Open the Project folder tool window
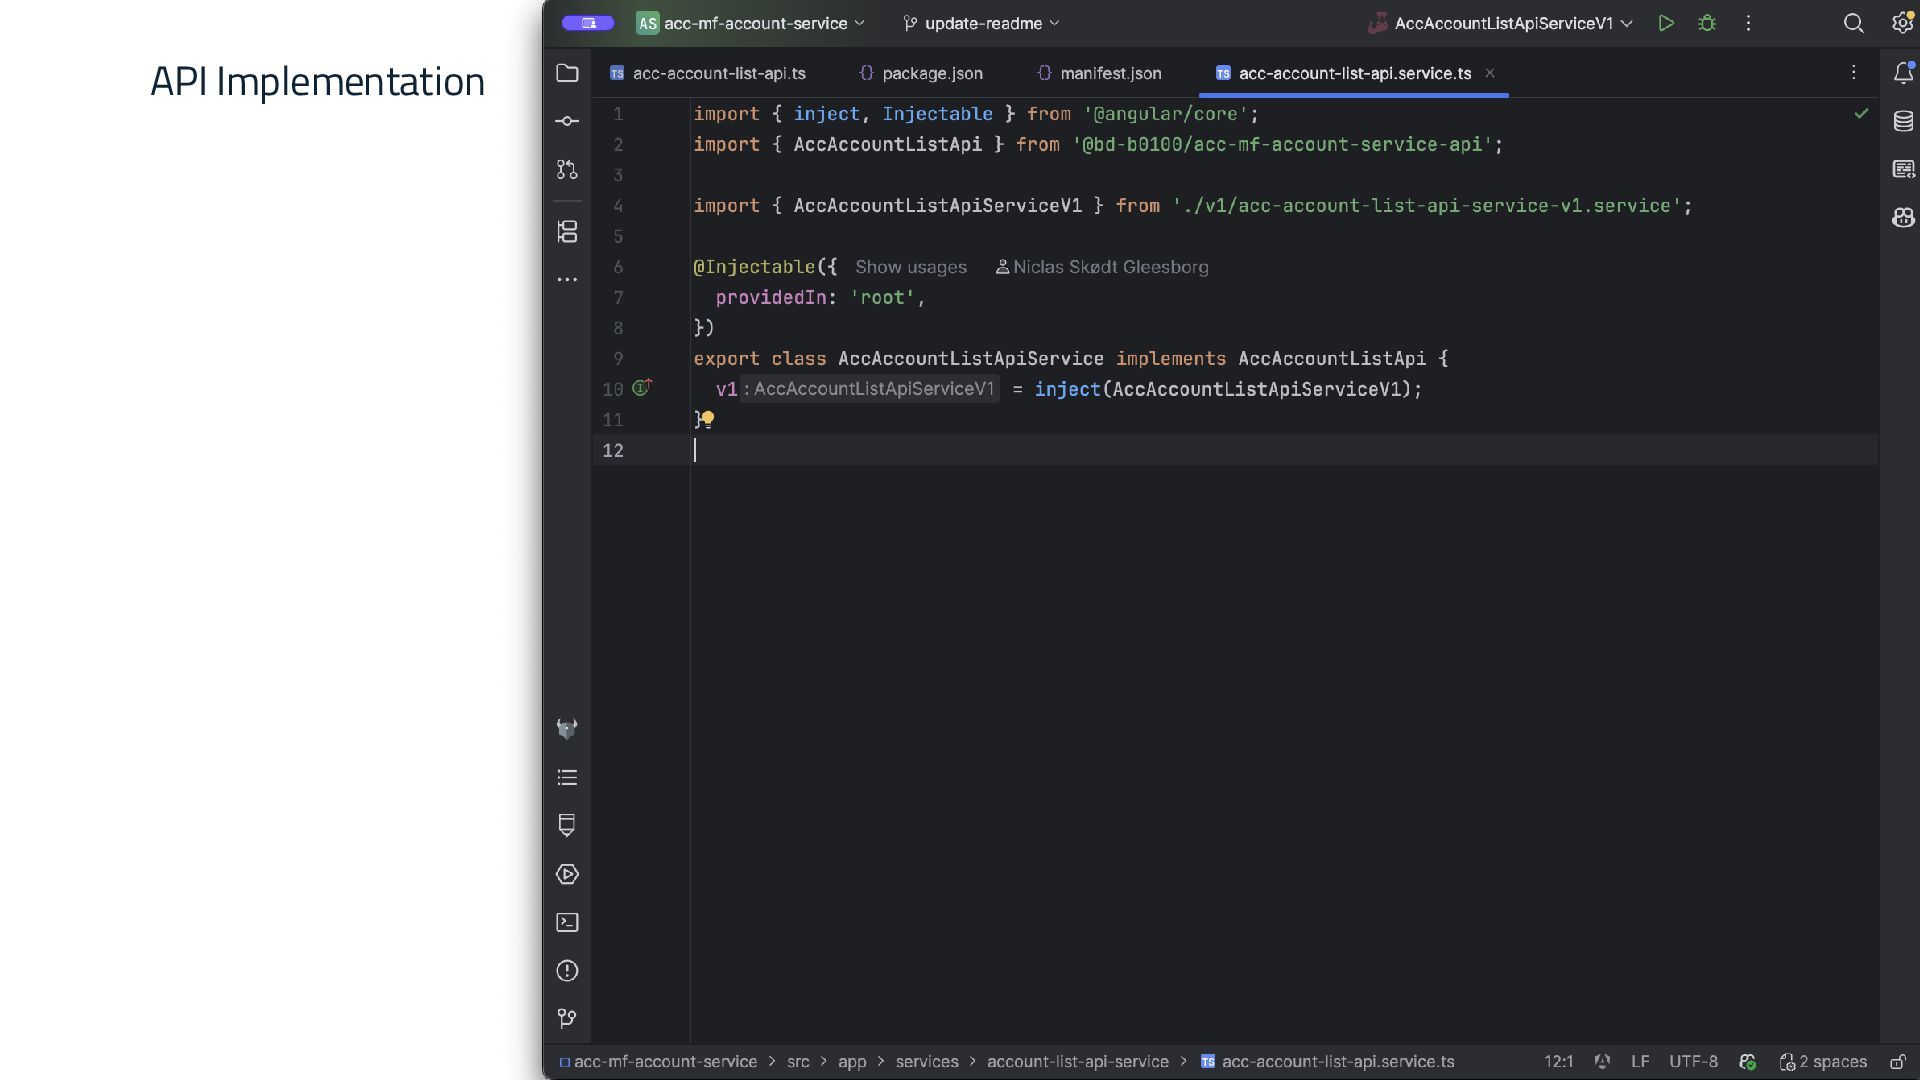The height and width of the screenshot is (1080, 1920). coord(567,73)
